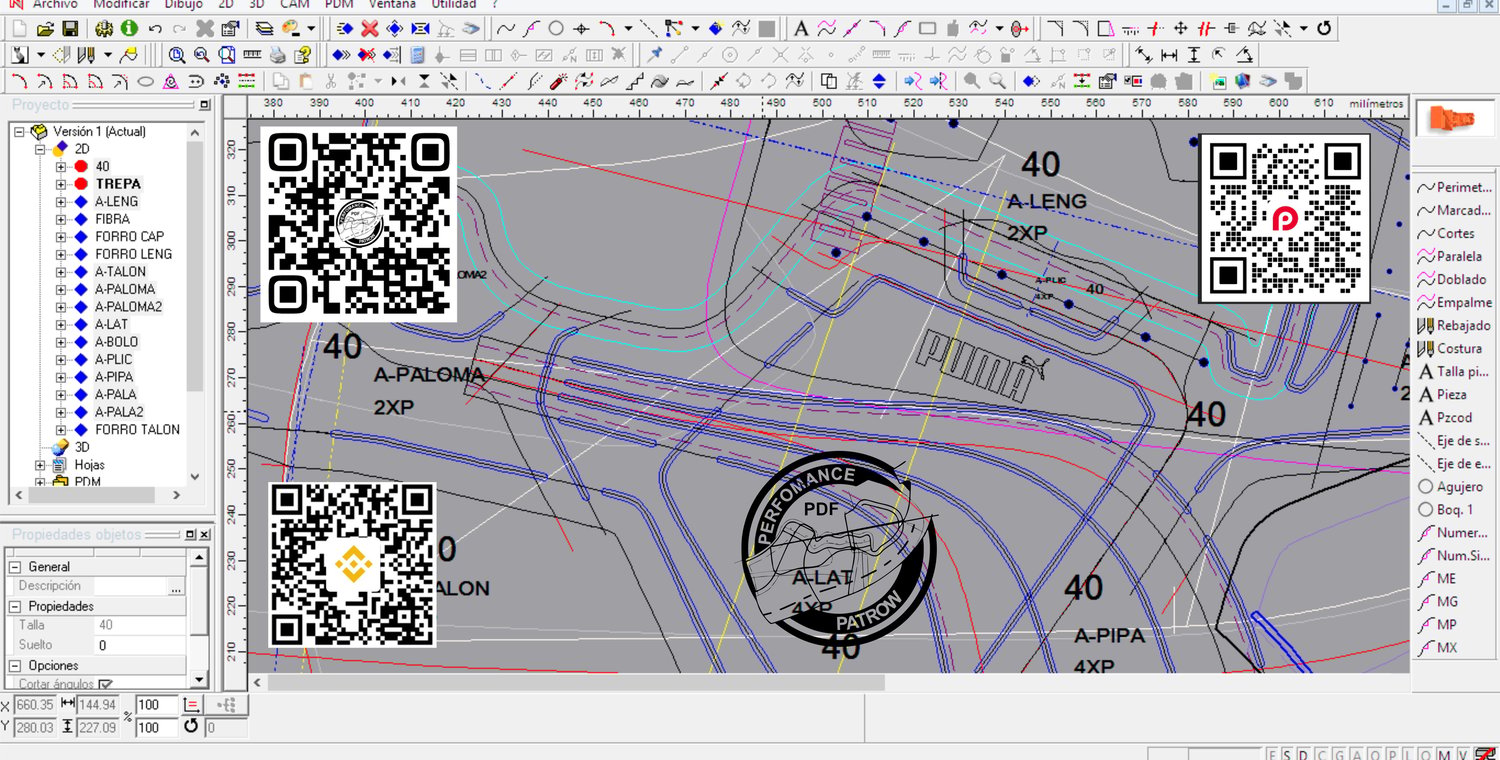Toggle the F indicator in status bar

pyautogui.click(x=1273, y=754)
